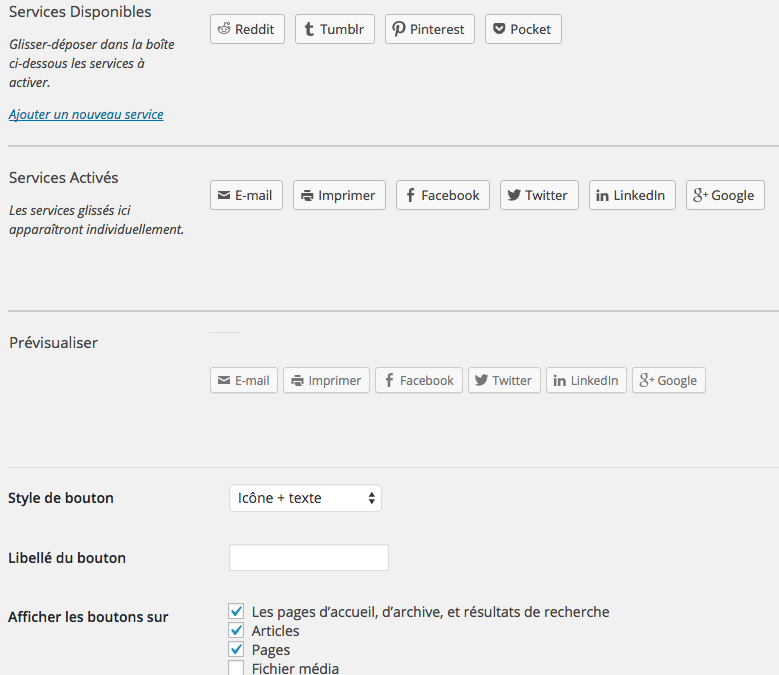Click the E-mail envelope icon in Services Activés
This screenshot has height=675, width=779.
point(224,195)
